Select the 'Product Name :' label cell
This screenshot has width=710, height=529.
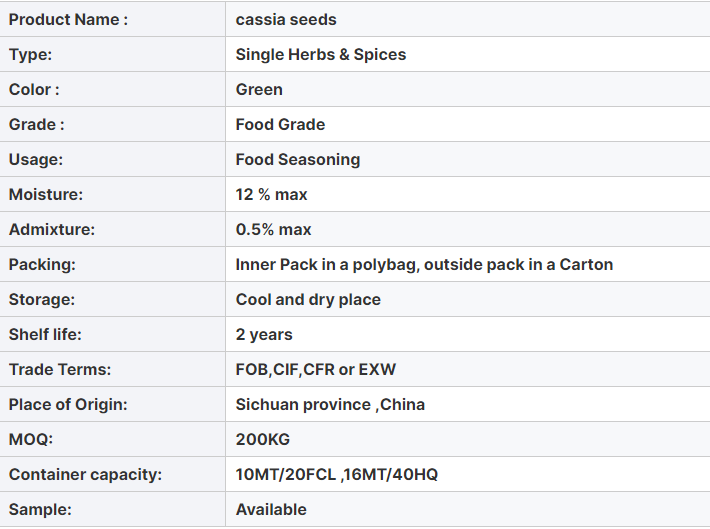pyautogui.click(x=112, y=19)
